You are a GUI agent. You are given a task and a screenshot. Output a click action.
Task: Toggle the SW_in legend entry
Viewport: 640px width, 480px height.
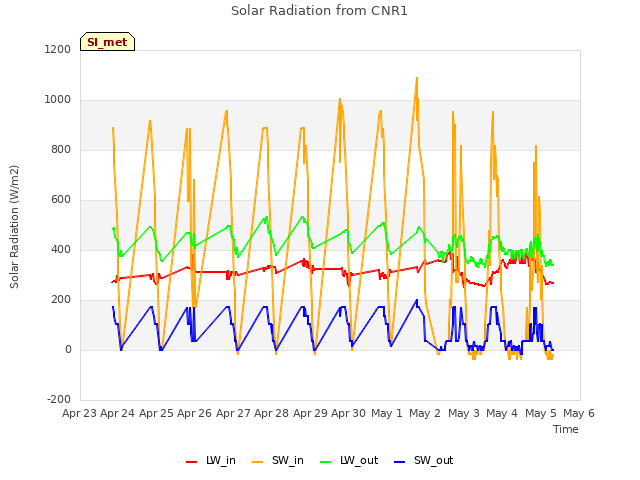pos(278,460)
